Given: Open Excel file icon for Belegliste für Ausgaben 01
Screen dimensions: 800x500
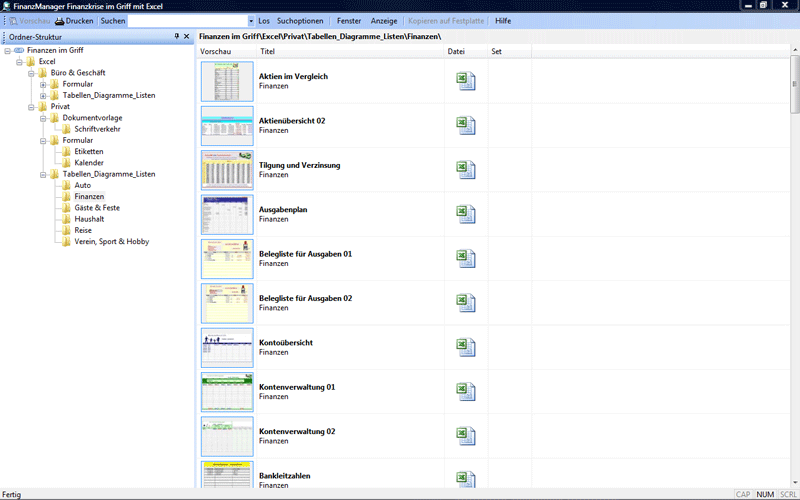Looking at the screenshot, I should pyautogui.click(x=466, y=259).
